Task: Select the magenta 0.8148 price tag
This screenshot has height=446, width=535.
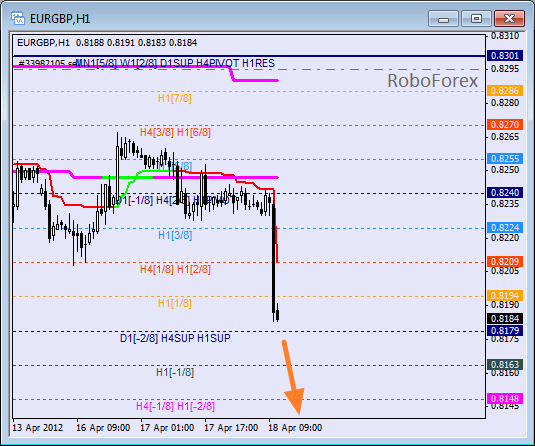Action: [x=505, y=398]
